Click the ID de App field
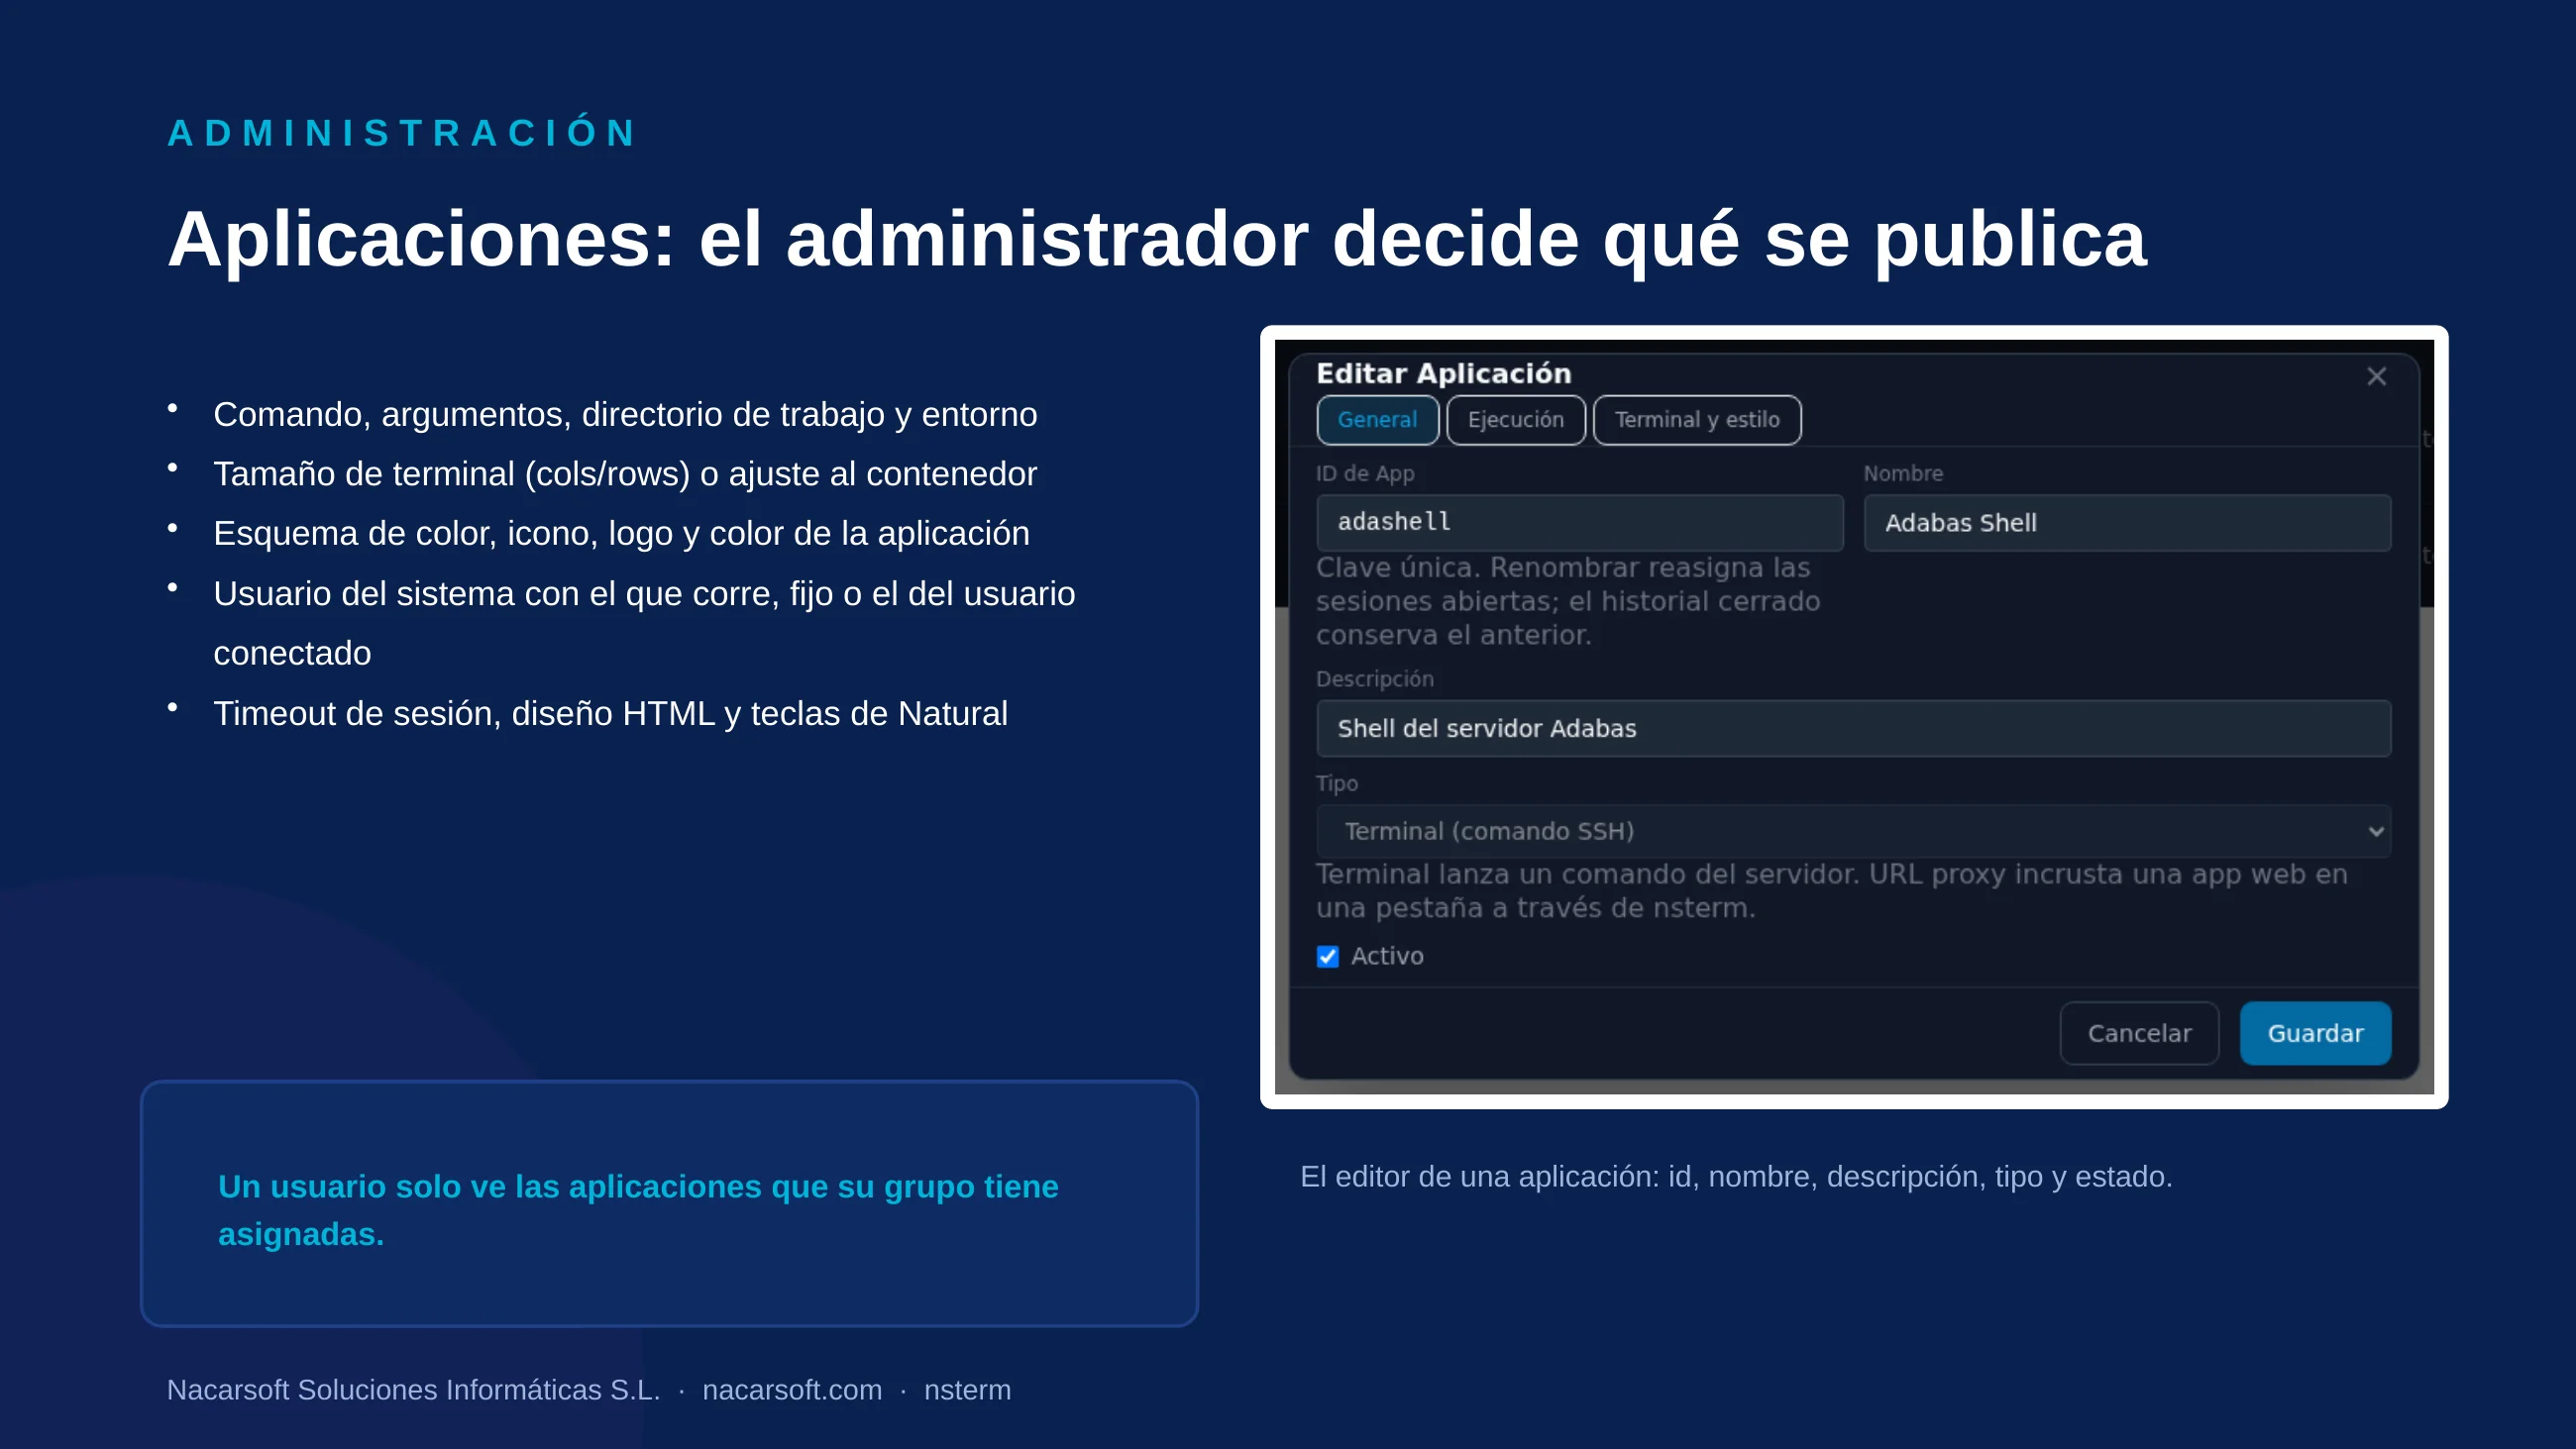This screenshot has width=2576, height=1449. tap(1579, 522)
